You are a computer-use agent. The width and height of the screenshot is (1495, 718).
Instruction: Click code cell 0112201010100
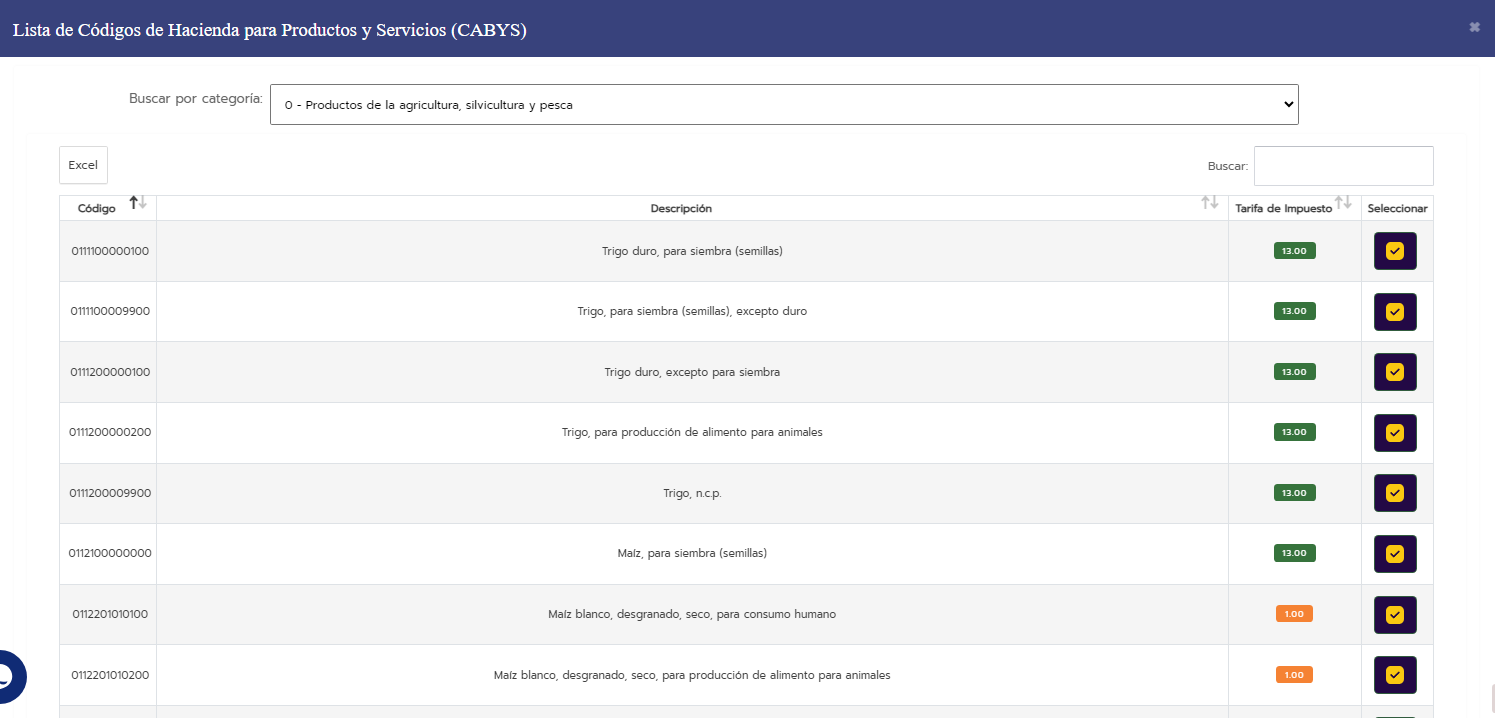(110, 614)
